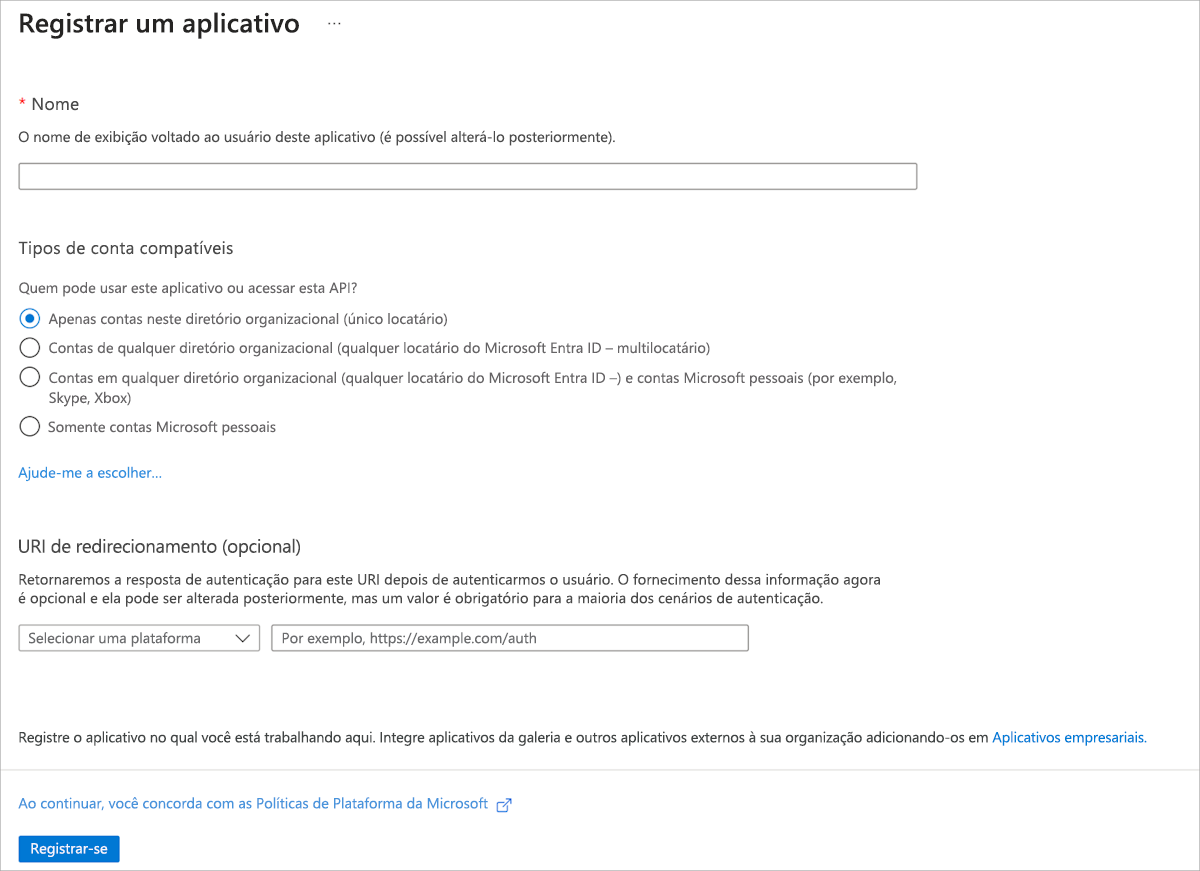Click the 'Registrar-se' button
This screenshot has width=1200, height=871.
[68, 848]
